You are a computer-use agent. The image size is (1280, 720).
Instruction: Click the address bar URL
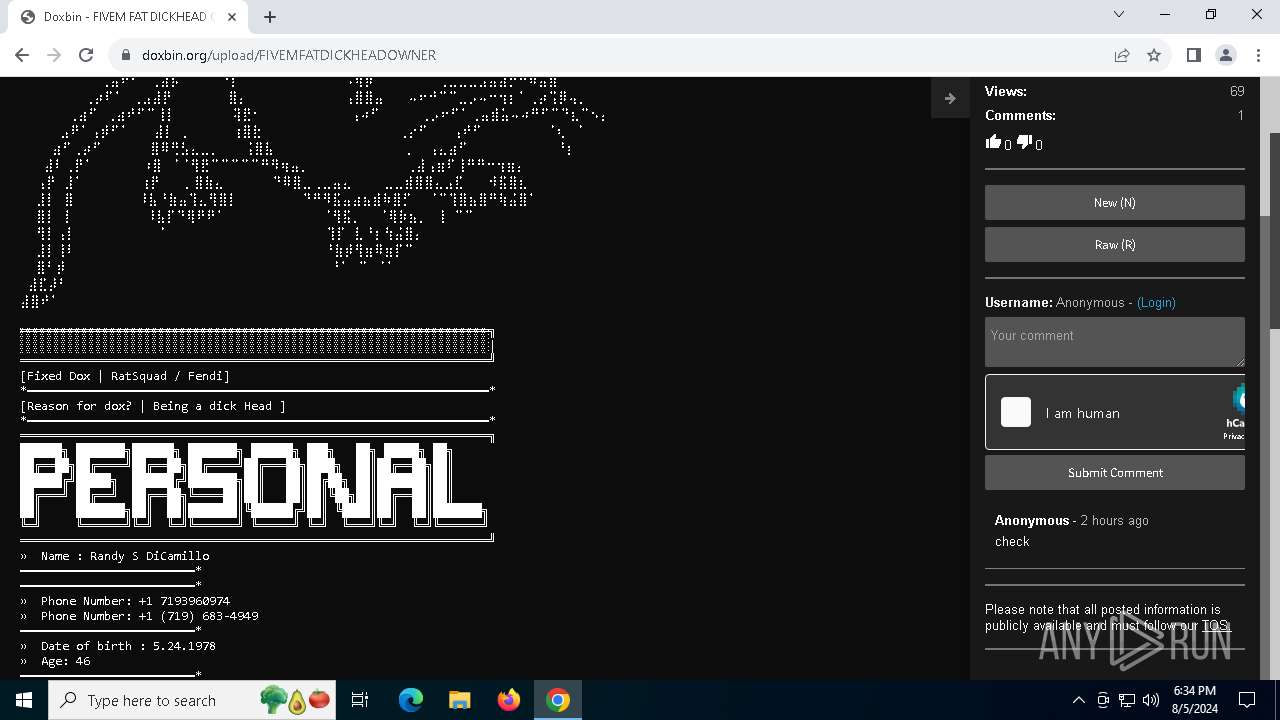pyautogui.click(x=289, y=55)
